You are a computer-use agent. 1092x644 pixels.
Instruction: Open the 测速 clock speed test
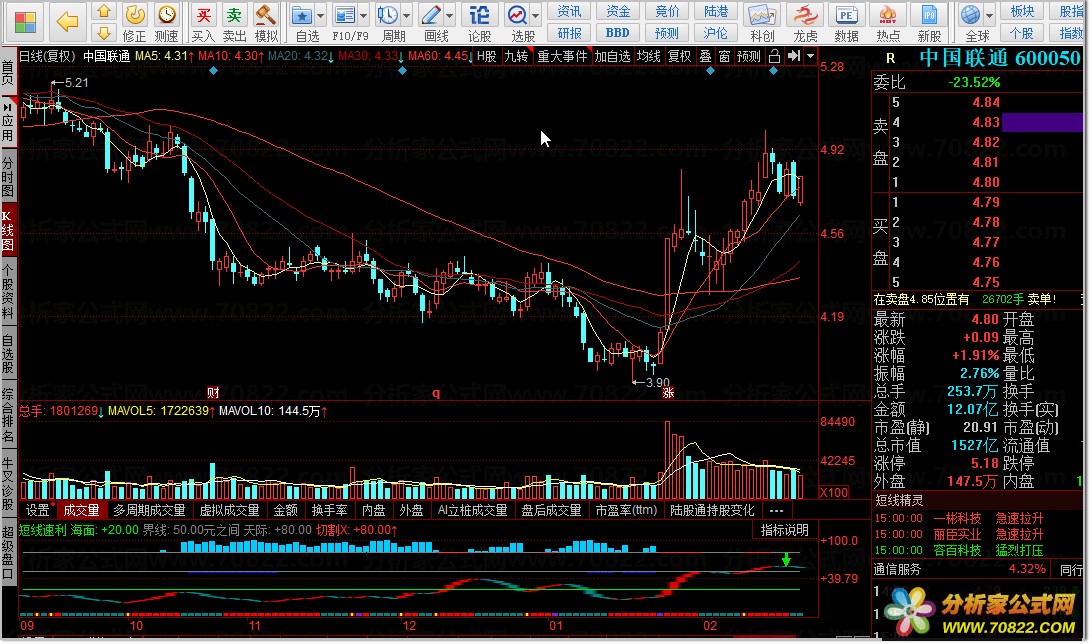[166, 15]
